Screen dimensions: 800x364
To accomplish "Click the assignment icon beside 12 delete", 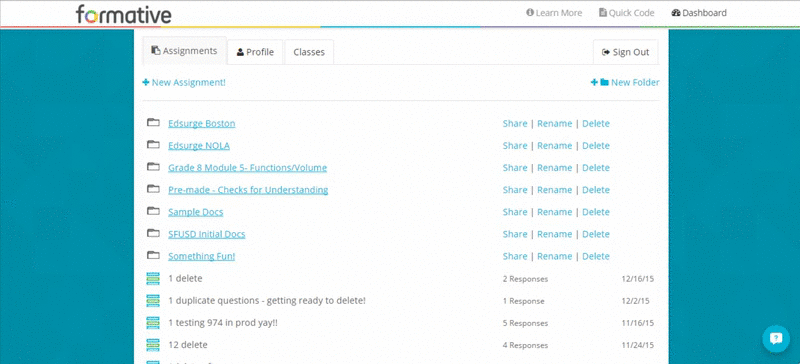I will pos(153,345).
